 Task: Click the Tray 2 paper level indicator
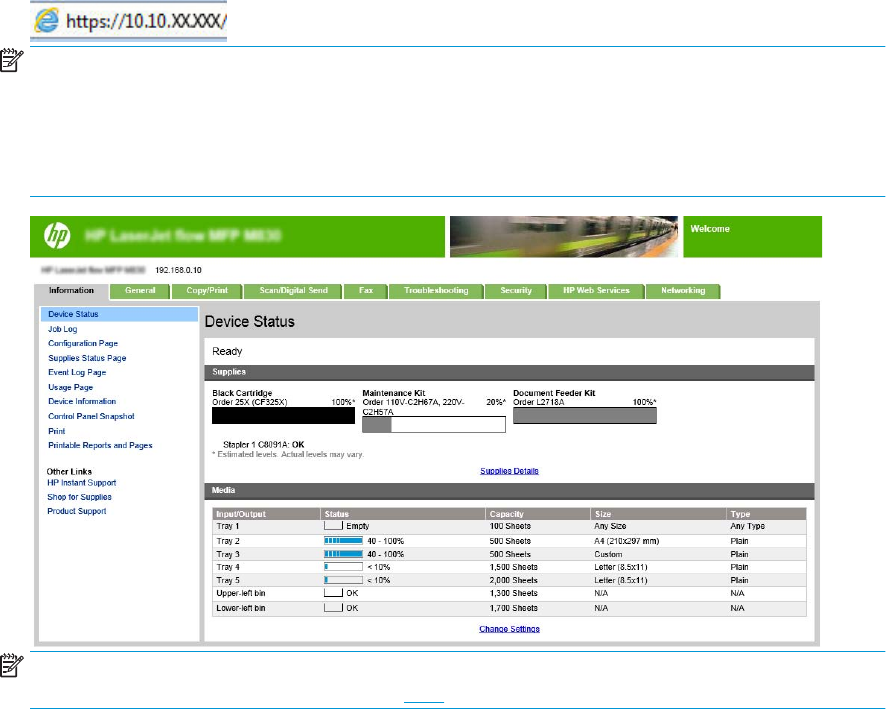(x=342, y=538)
